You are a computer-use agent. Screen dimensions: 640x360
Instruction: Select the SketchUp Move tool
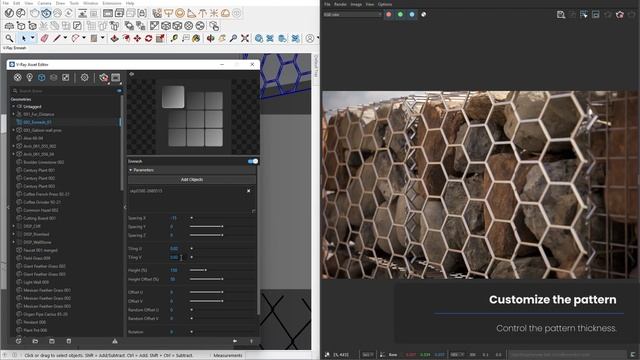(137, 38)
